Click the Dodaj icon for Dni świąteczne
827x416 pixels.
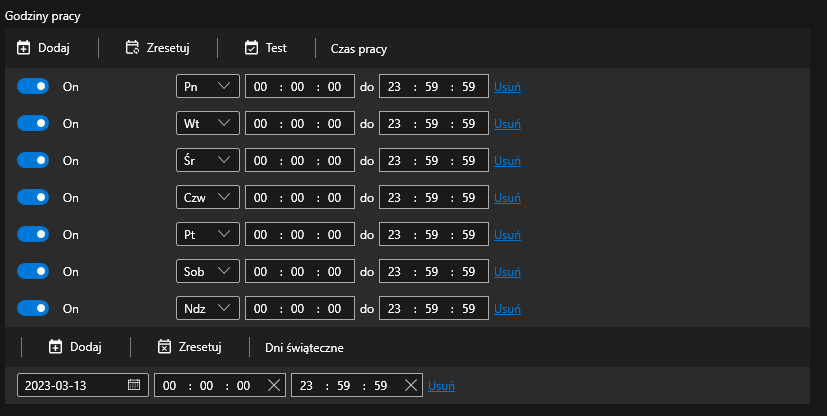[56, 347]
